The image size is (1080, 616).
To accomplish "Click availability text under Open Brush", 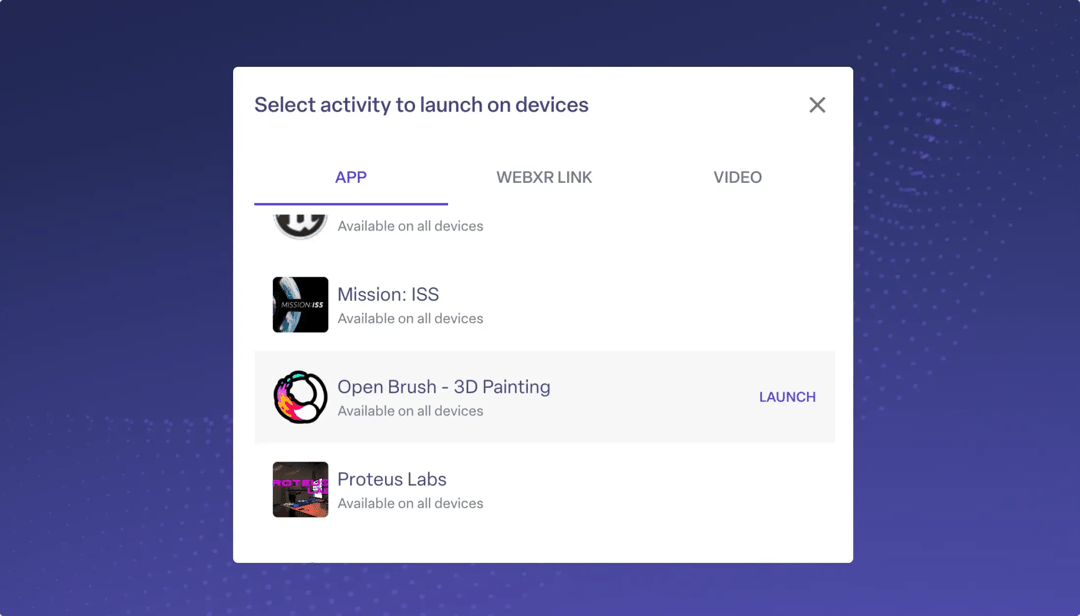I will click(410, 411).
